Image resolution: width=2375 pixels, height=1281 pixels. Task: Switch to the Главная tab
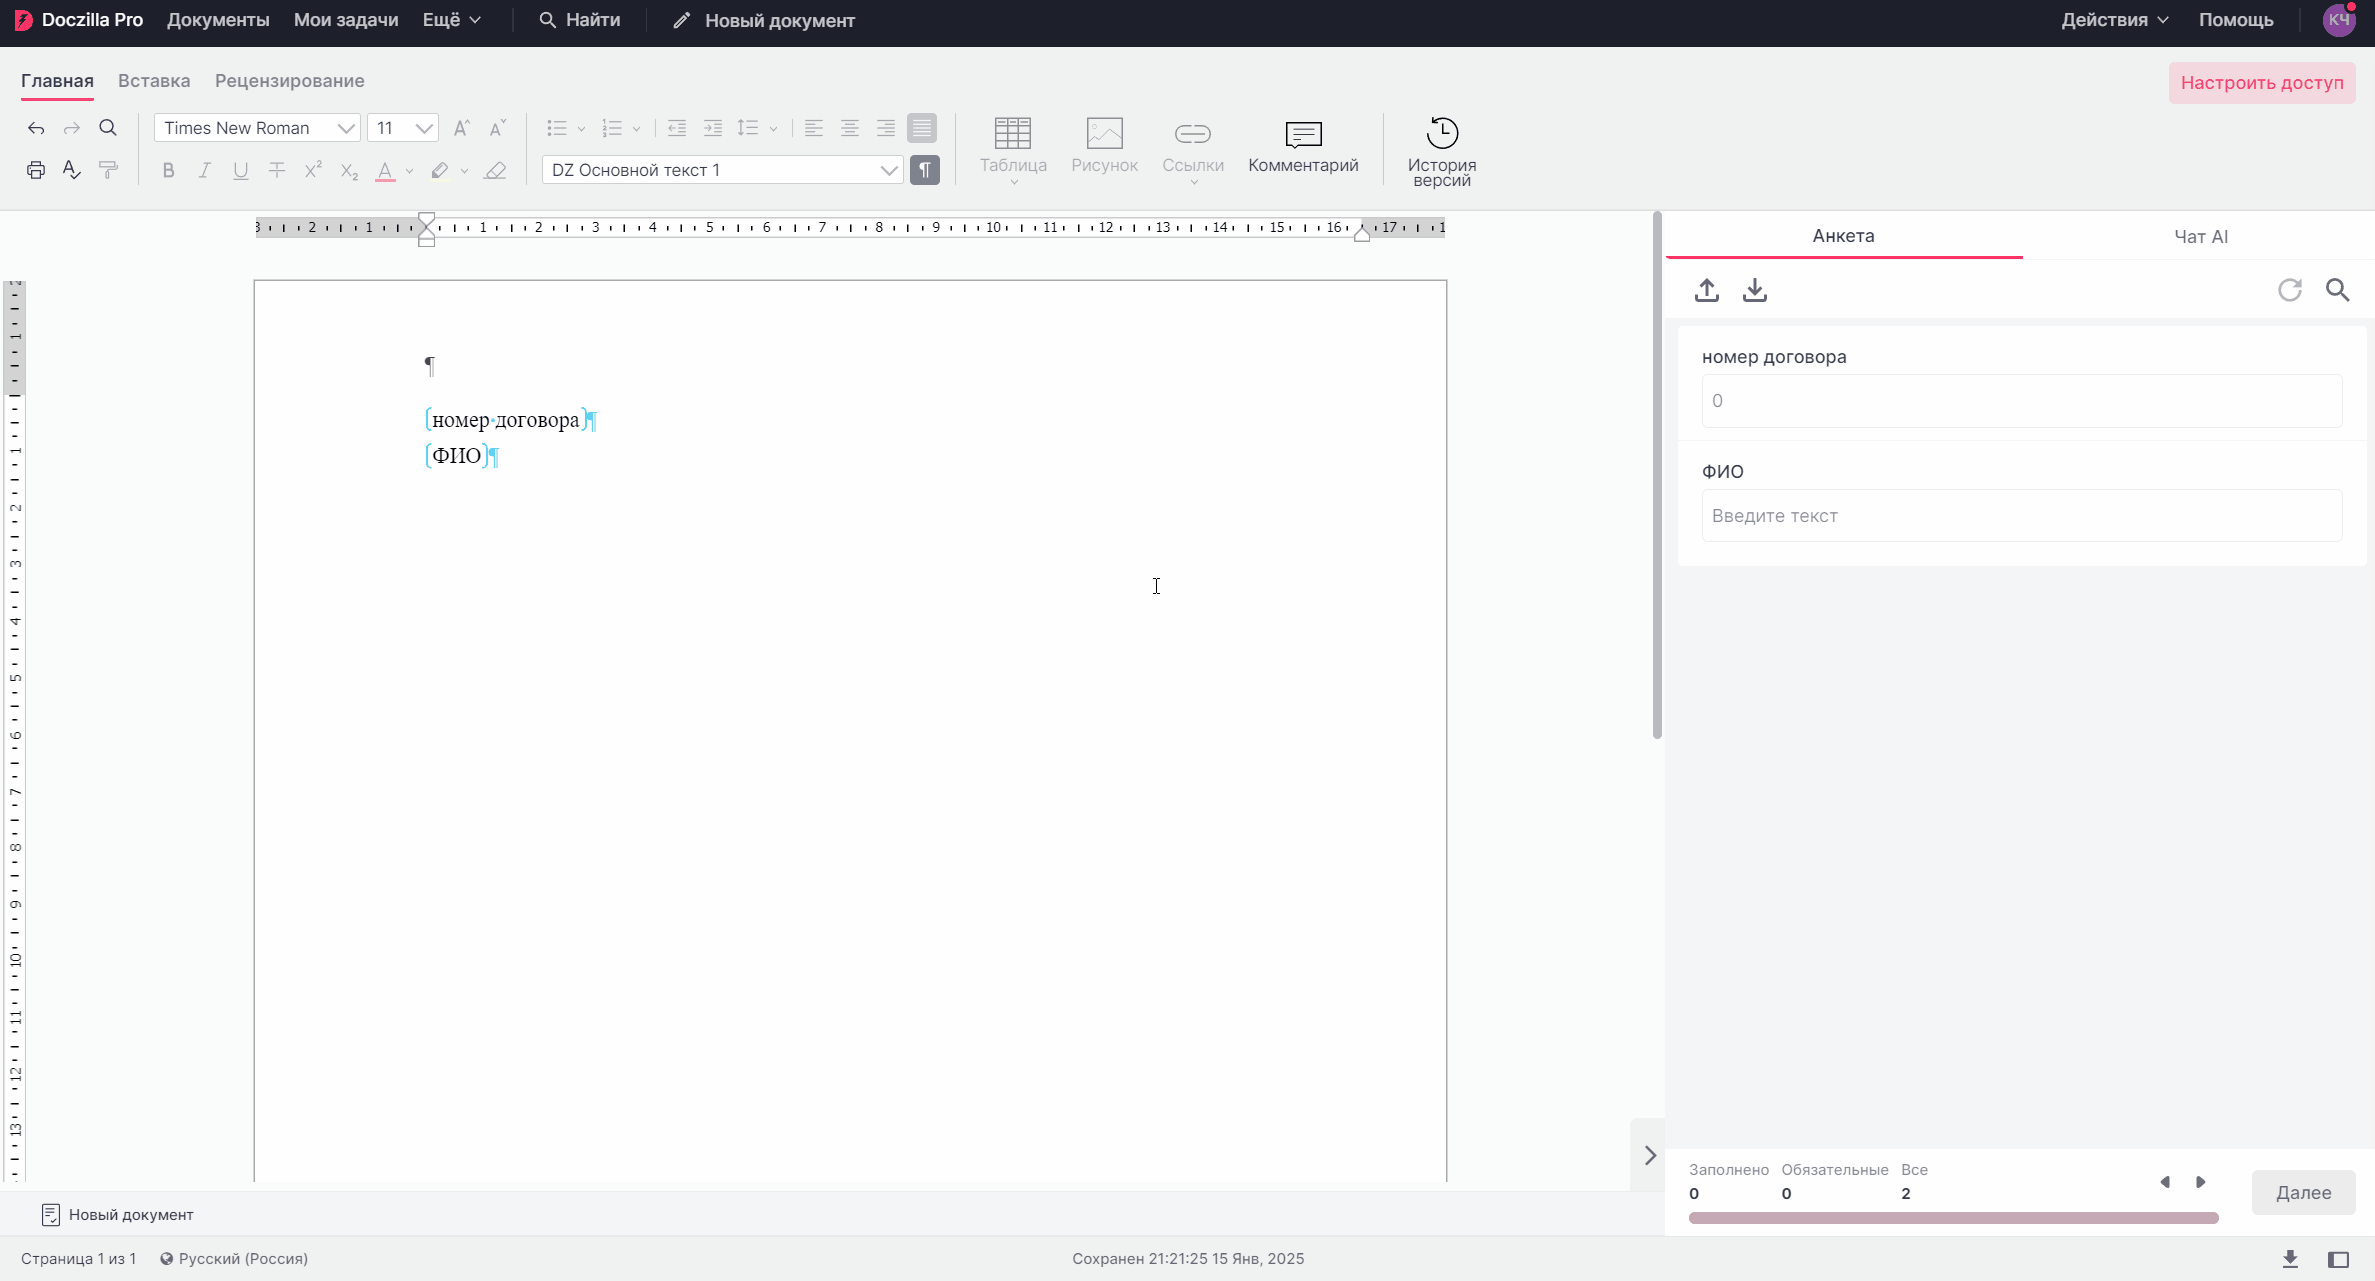point(57,81)
